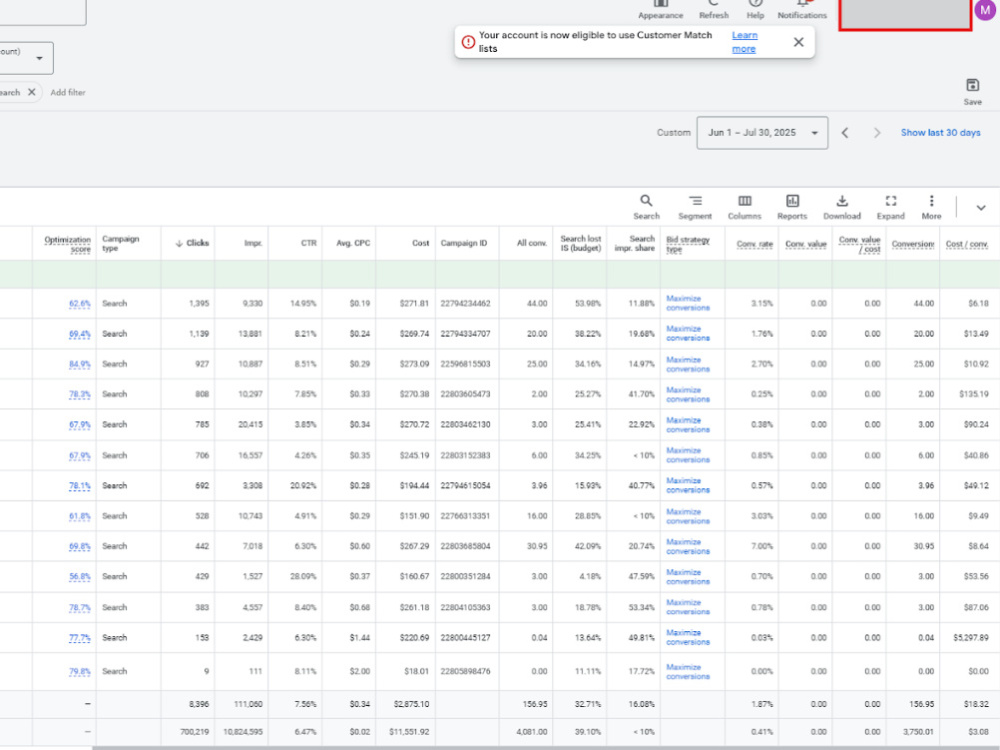The image size is (1000, 750).
Task: Select the $135.19 cost per conversion cell
Action: pos(974,394)
